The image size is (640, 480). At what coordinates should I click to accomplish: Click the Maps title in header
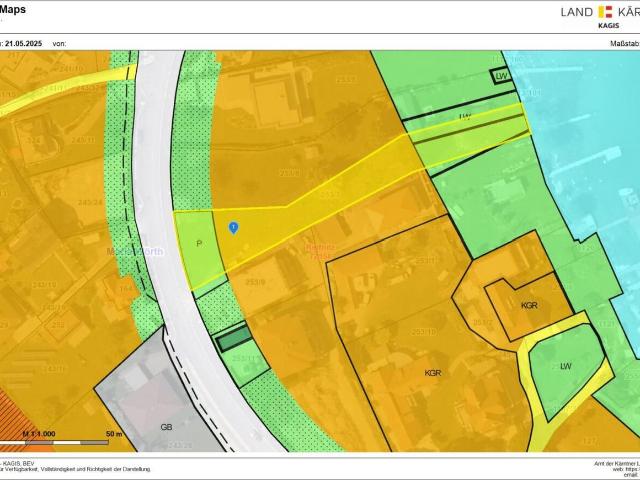pos(14,9)
